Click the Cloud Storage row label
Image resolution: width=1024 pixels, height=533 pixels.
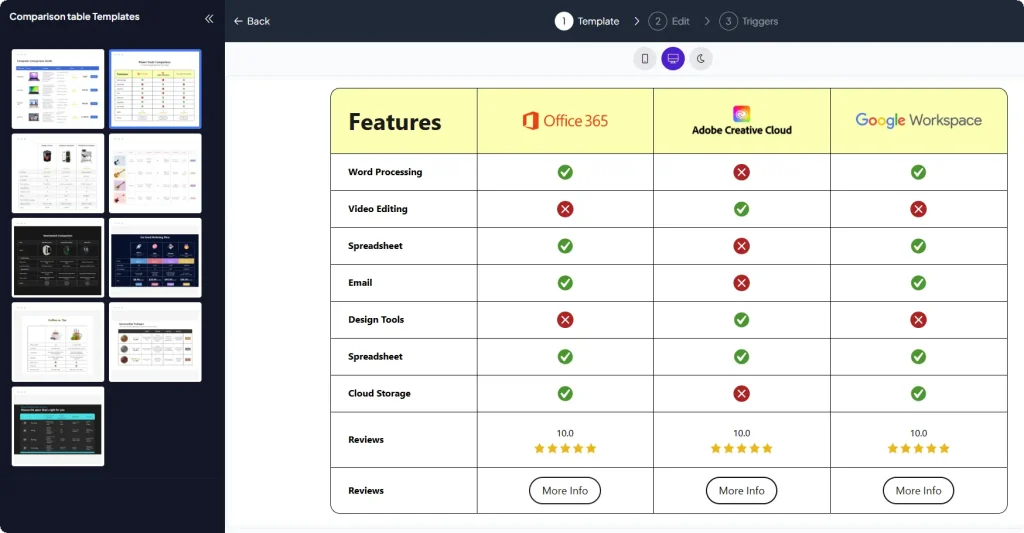coord(379,393)
